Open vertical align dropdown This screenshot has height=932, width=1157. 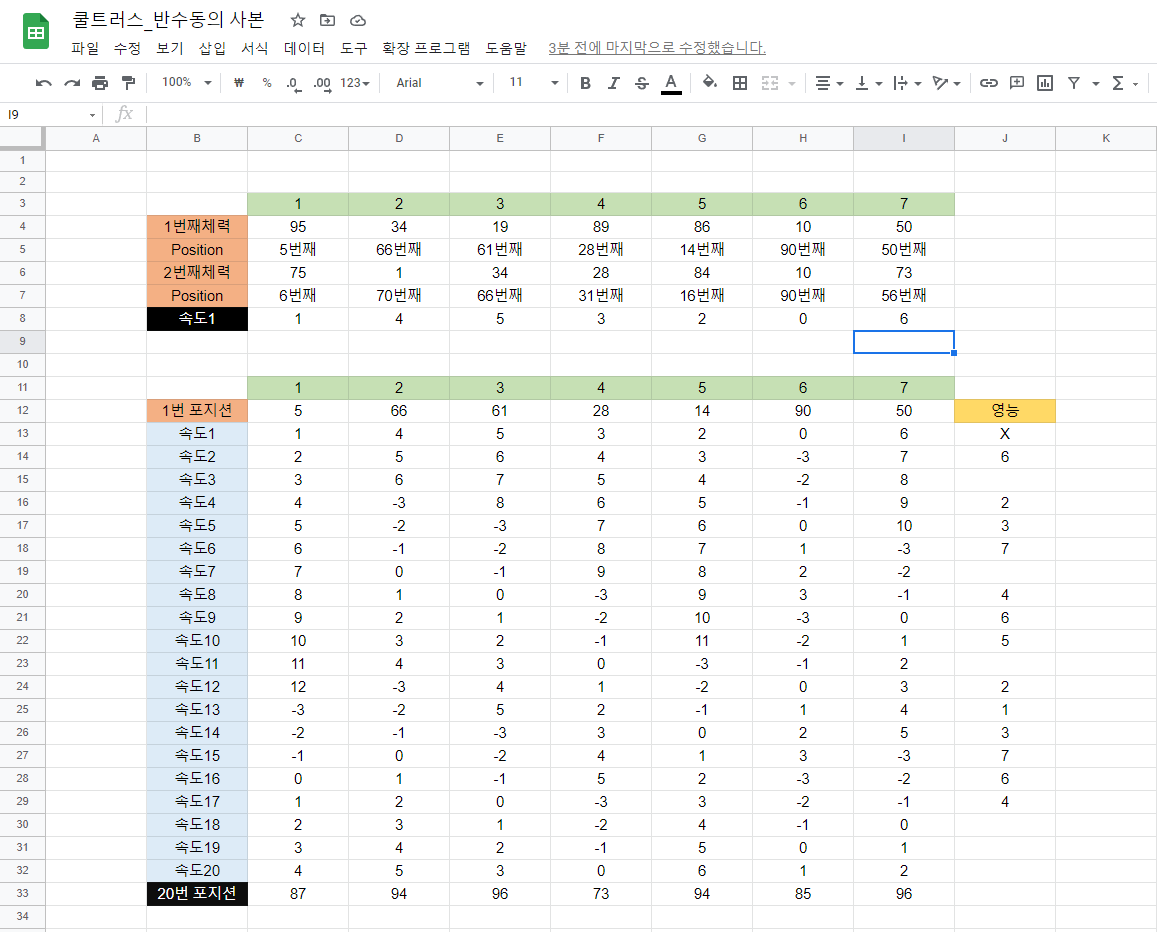pyautogui.click(x=868, y=83)
